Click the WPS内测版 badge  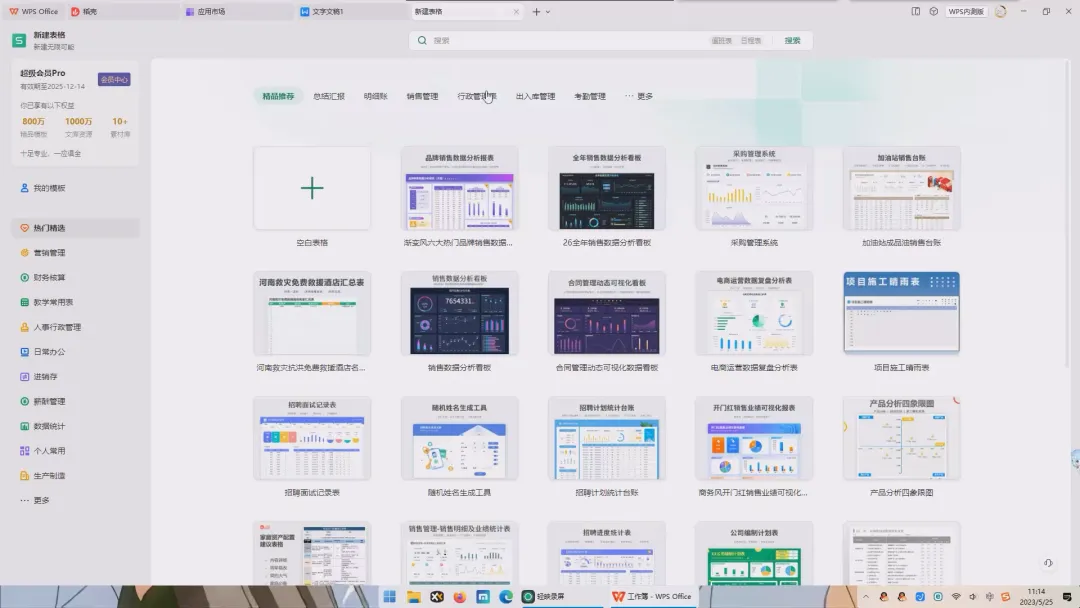[966, 12]
